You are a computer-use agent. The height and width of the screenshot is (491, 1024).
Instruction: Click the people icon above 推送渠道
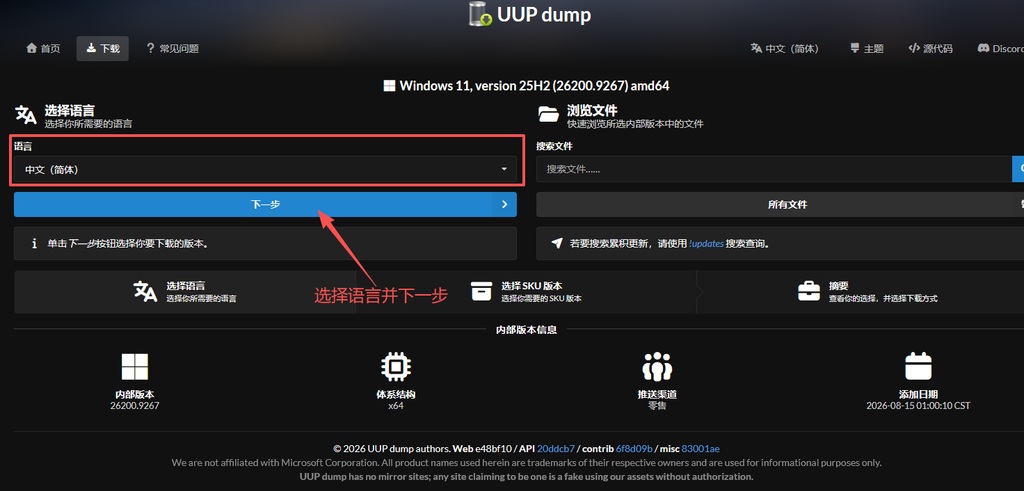coord(657,367)
